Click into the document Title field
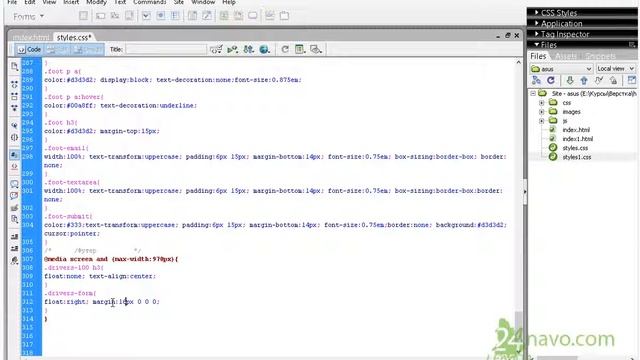Image resolution: width=640 pixels, height=360 pixels. [166, 49]
